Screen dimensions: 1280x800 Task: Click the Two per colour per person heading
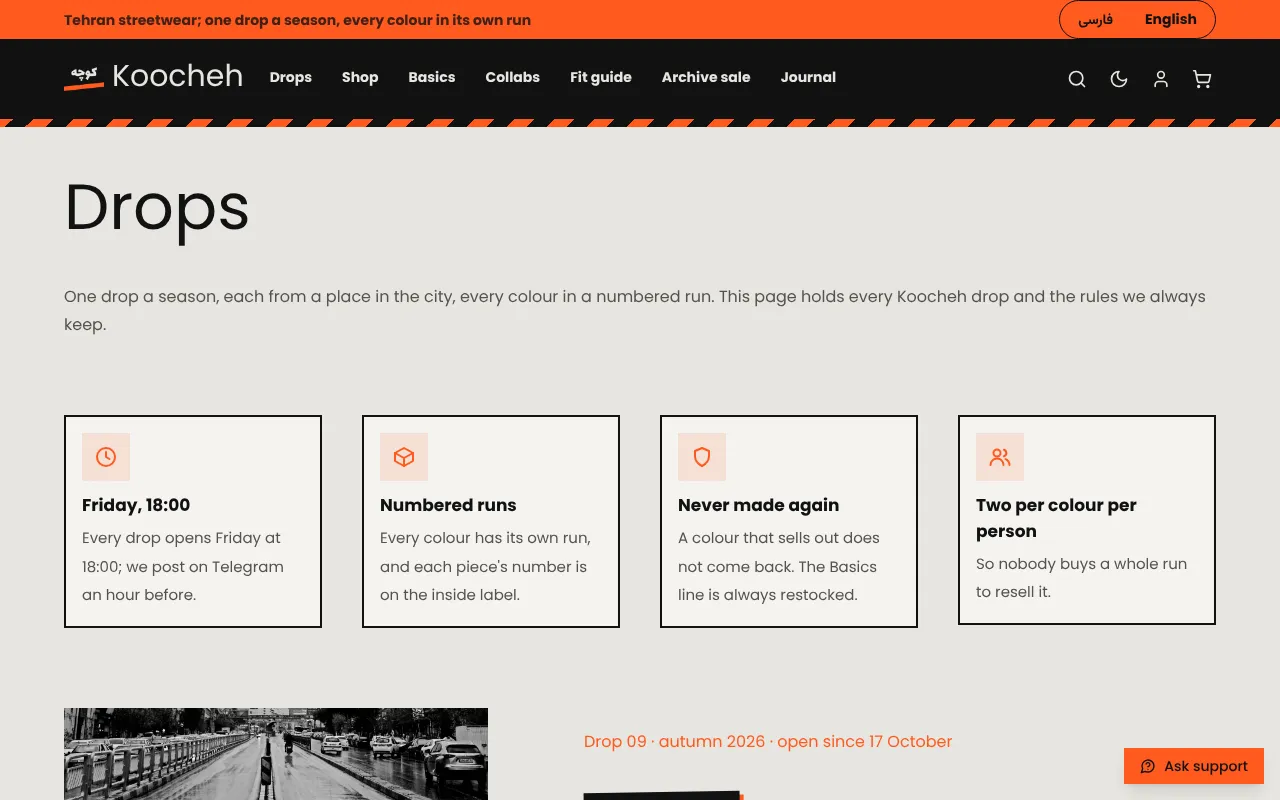pyautogui.click(x=1056, y=518)
